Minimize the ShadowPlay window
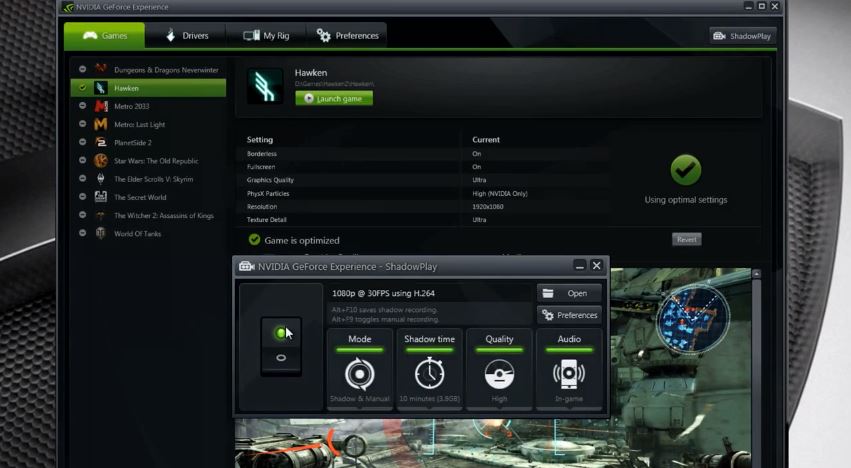This screenshot has height=468, width=851. 580,265
